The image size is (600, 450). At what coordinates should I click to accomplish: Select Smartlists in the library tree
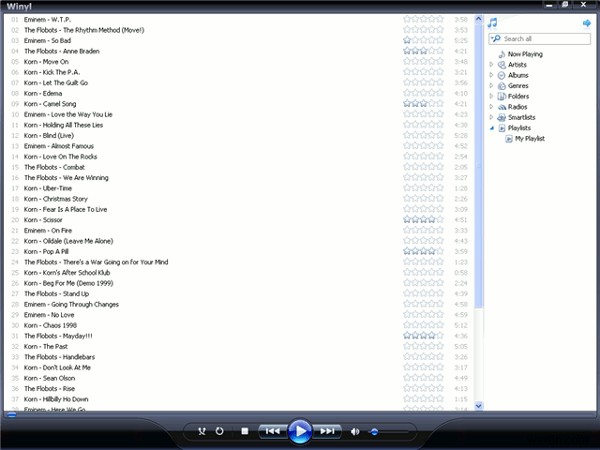tap(522, 117)
